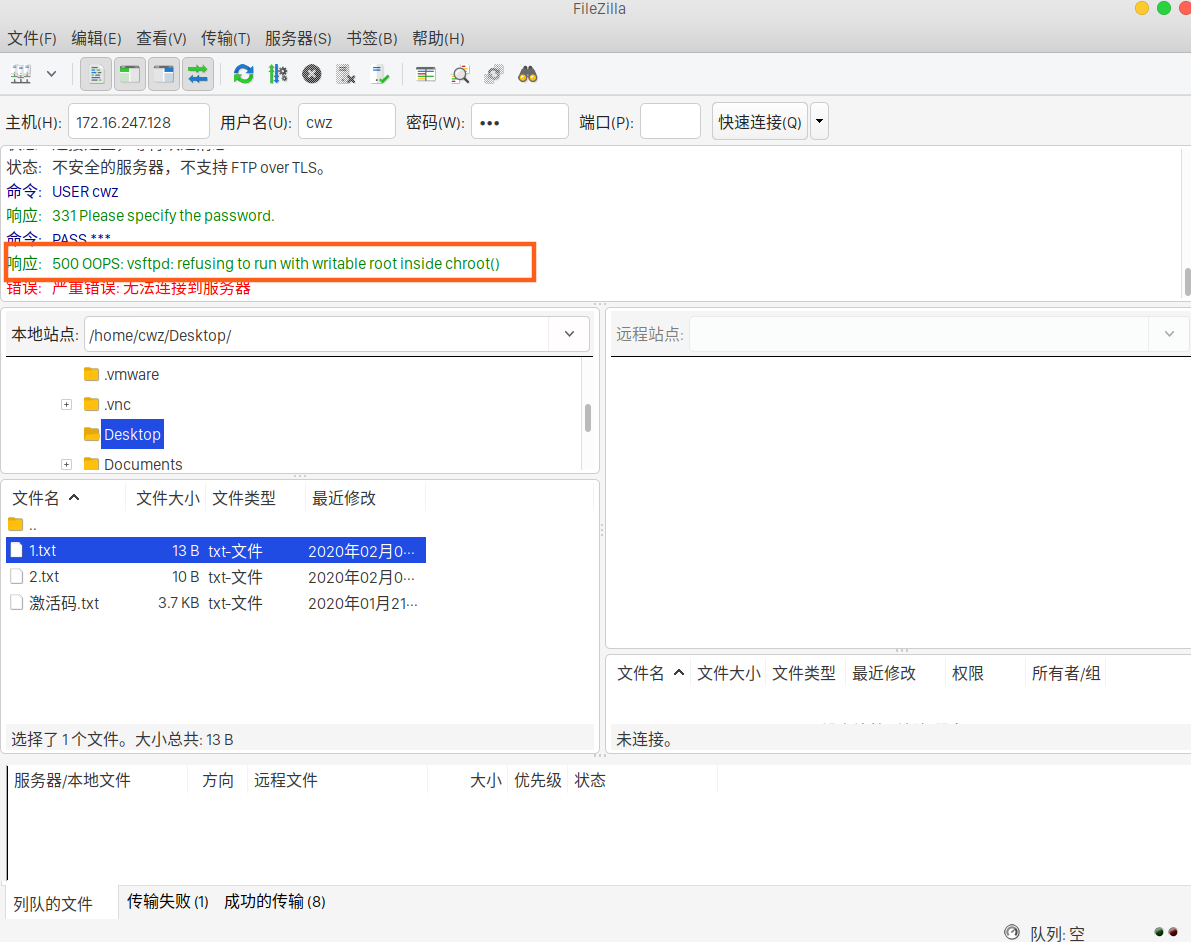Image resolution: width=1191 pixels, height=942 pixels.
Task: Open the 书签(B) menu
Action: pos(372,39)
